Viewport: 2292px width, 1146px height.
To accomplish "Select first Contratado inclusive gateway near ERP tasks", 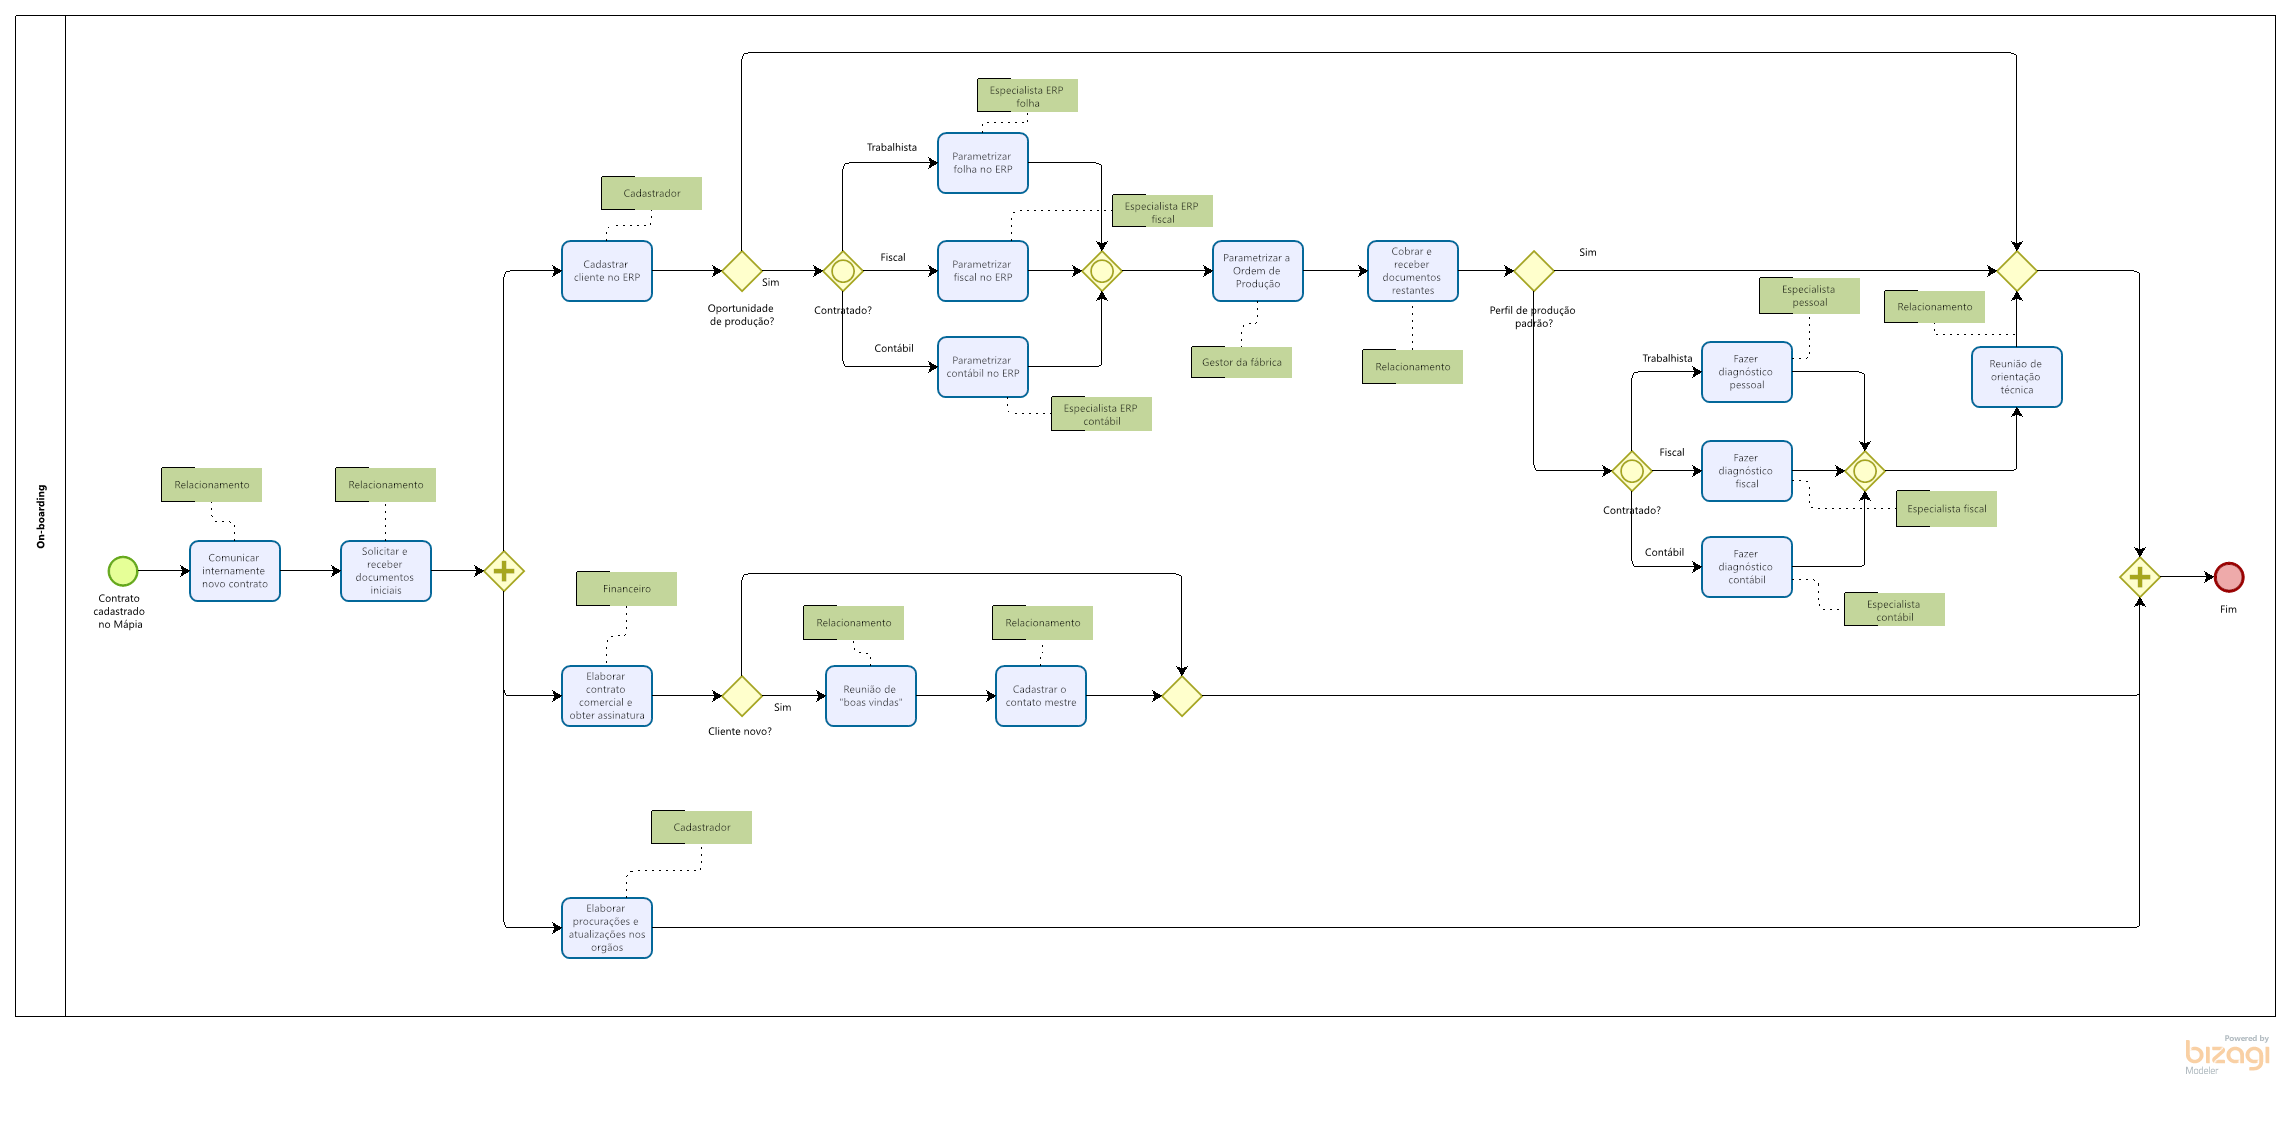I will pos(843,271).
